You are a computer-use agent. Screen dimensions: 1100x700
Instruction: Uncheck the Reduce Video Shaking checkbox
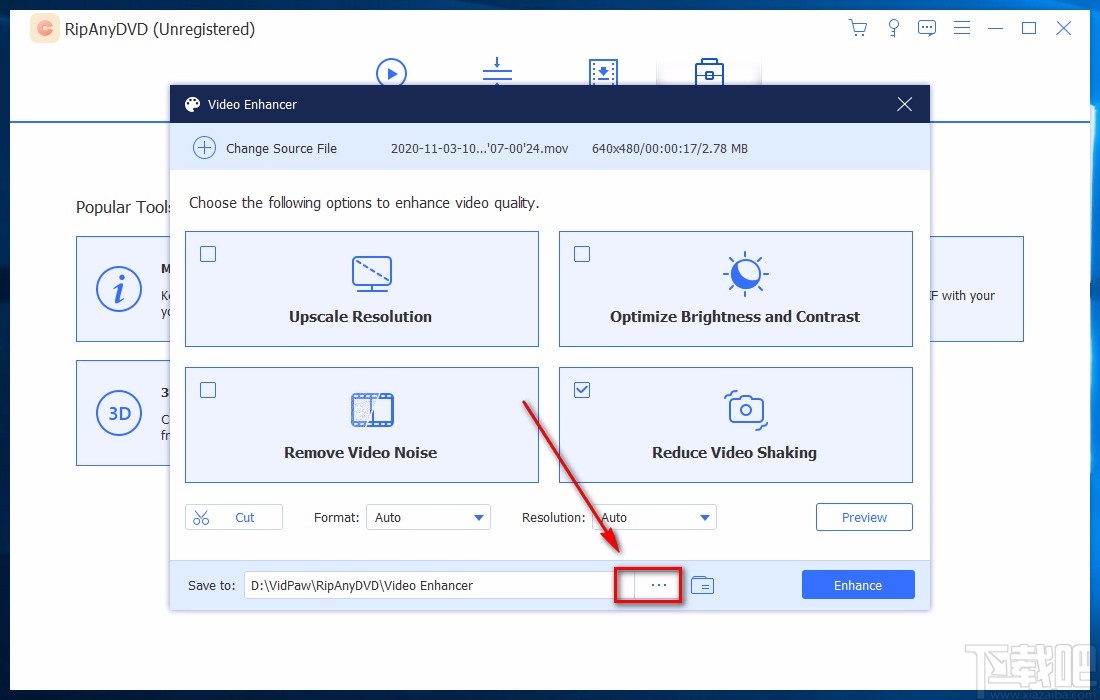(x=582, y=390)
